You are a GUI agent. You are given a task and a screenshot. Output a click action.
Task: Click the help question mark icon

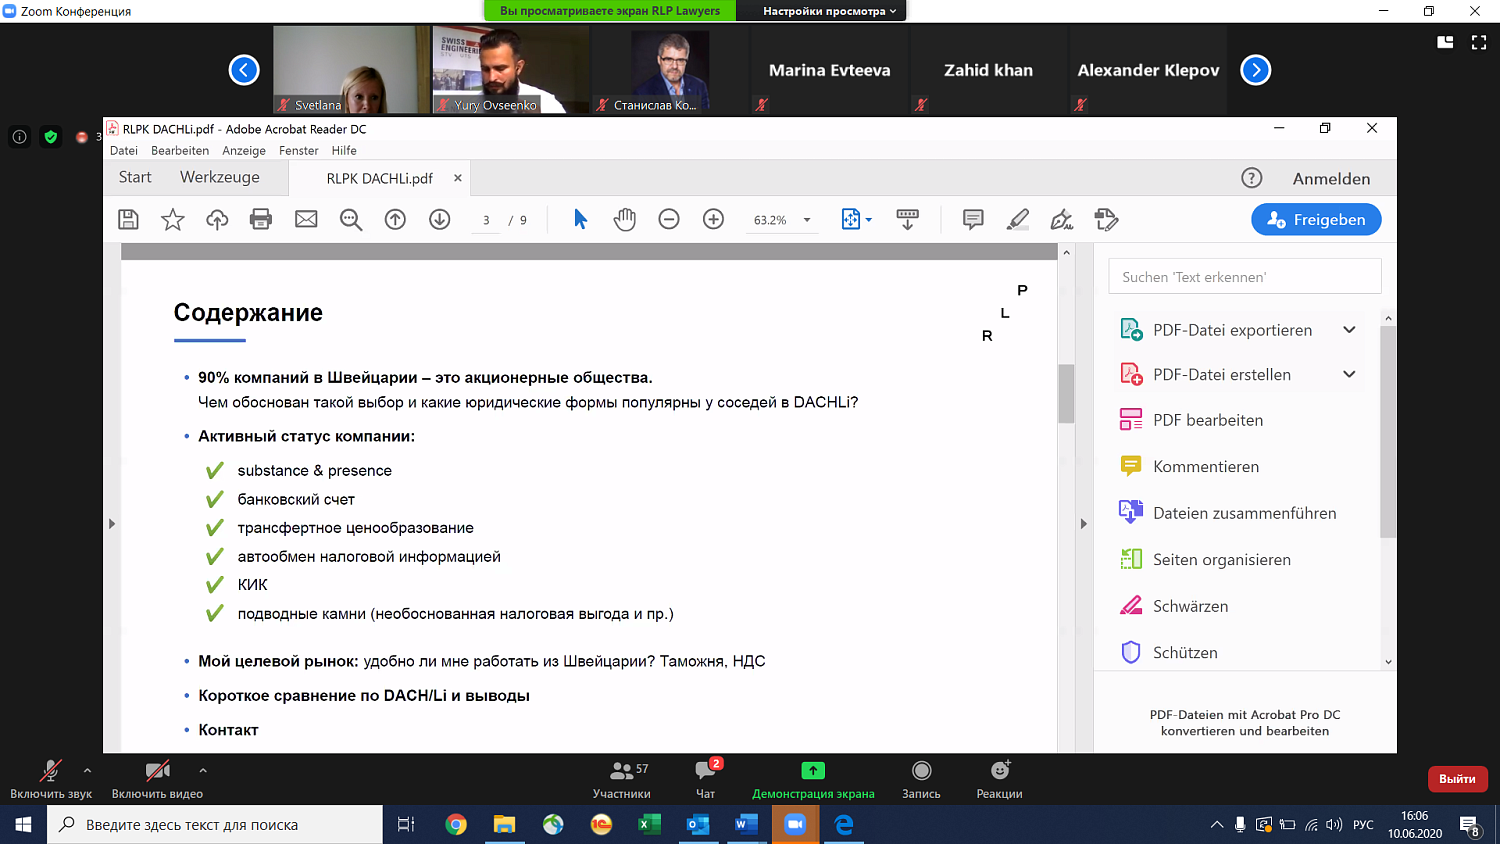[x=1251, y=178]
